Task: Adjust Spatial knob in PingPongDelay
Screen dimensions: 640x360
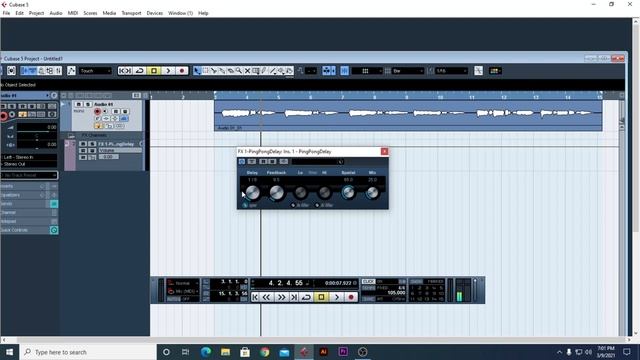Action: click(348, 192)
